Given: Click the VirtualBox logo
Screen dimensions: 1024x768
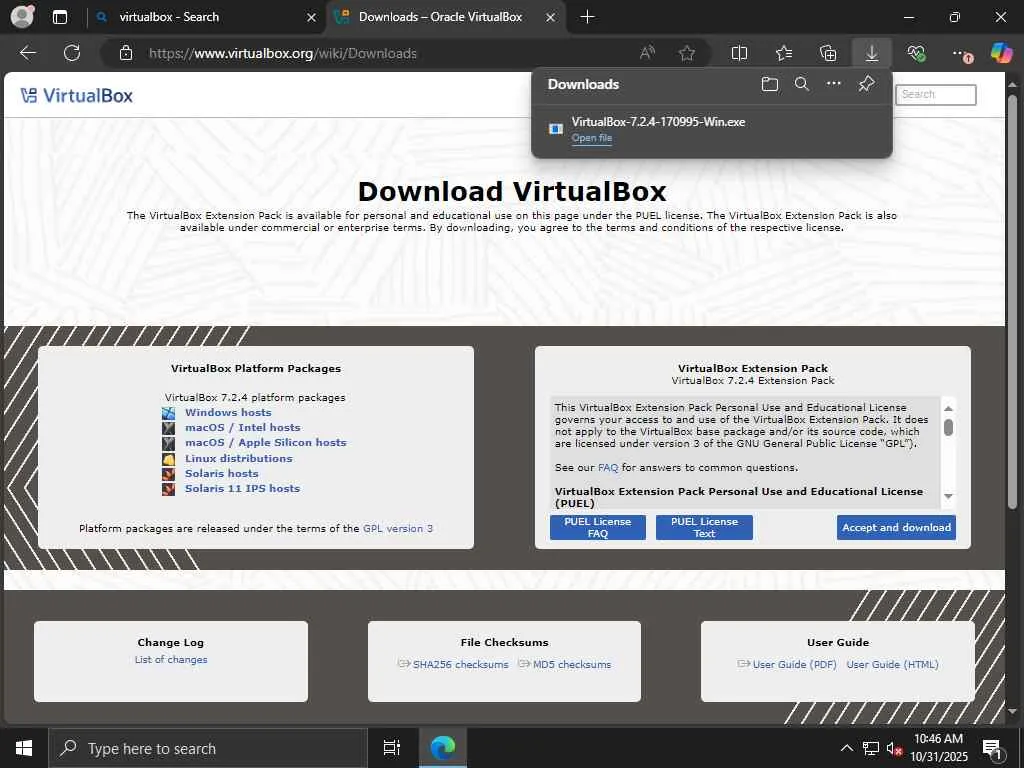Looking at the screenshot, I should pyautogui.click(x=76, y=95).
